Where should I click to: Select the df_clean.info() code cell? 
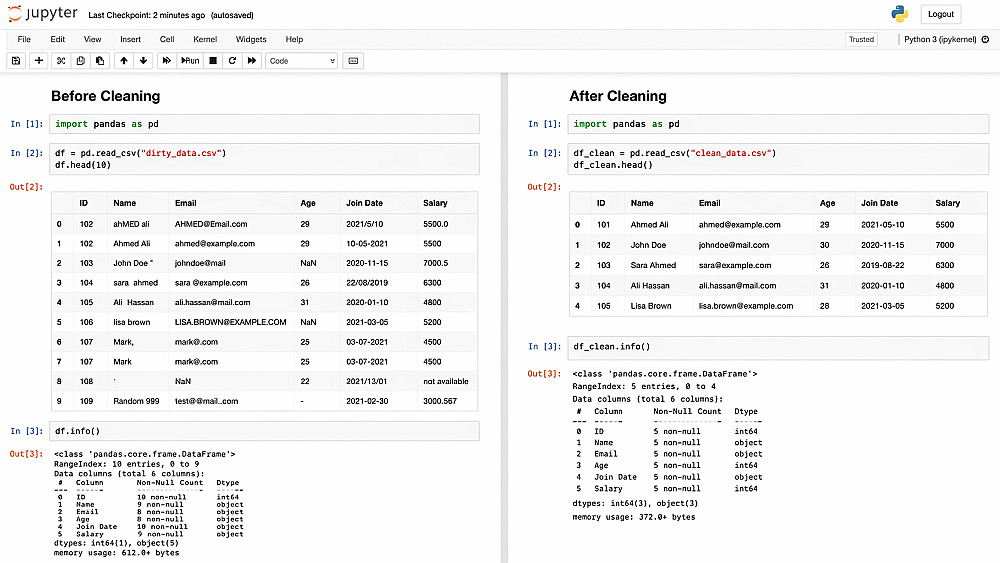778,347
